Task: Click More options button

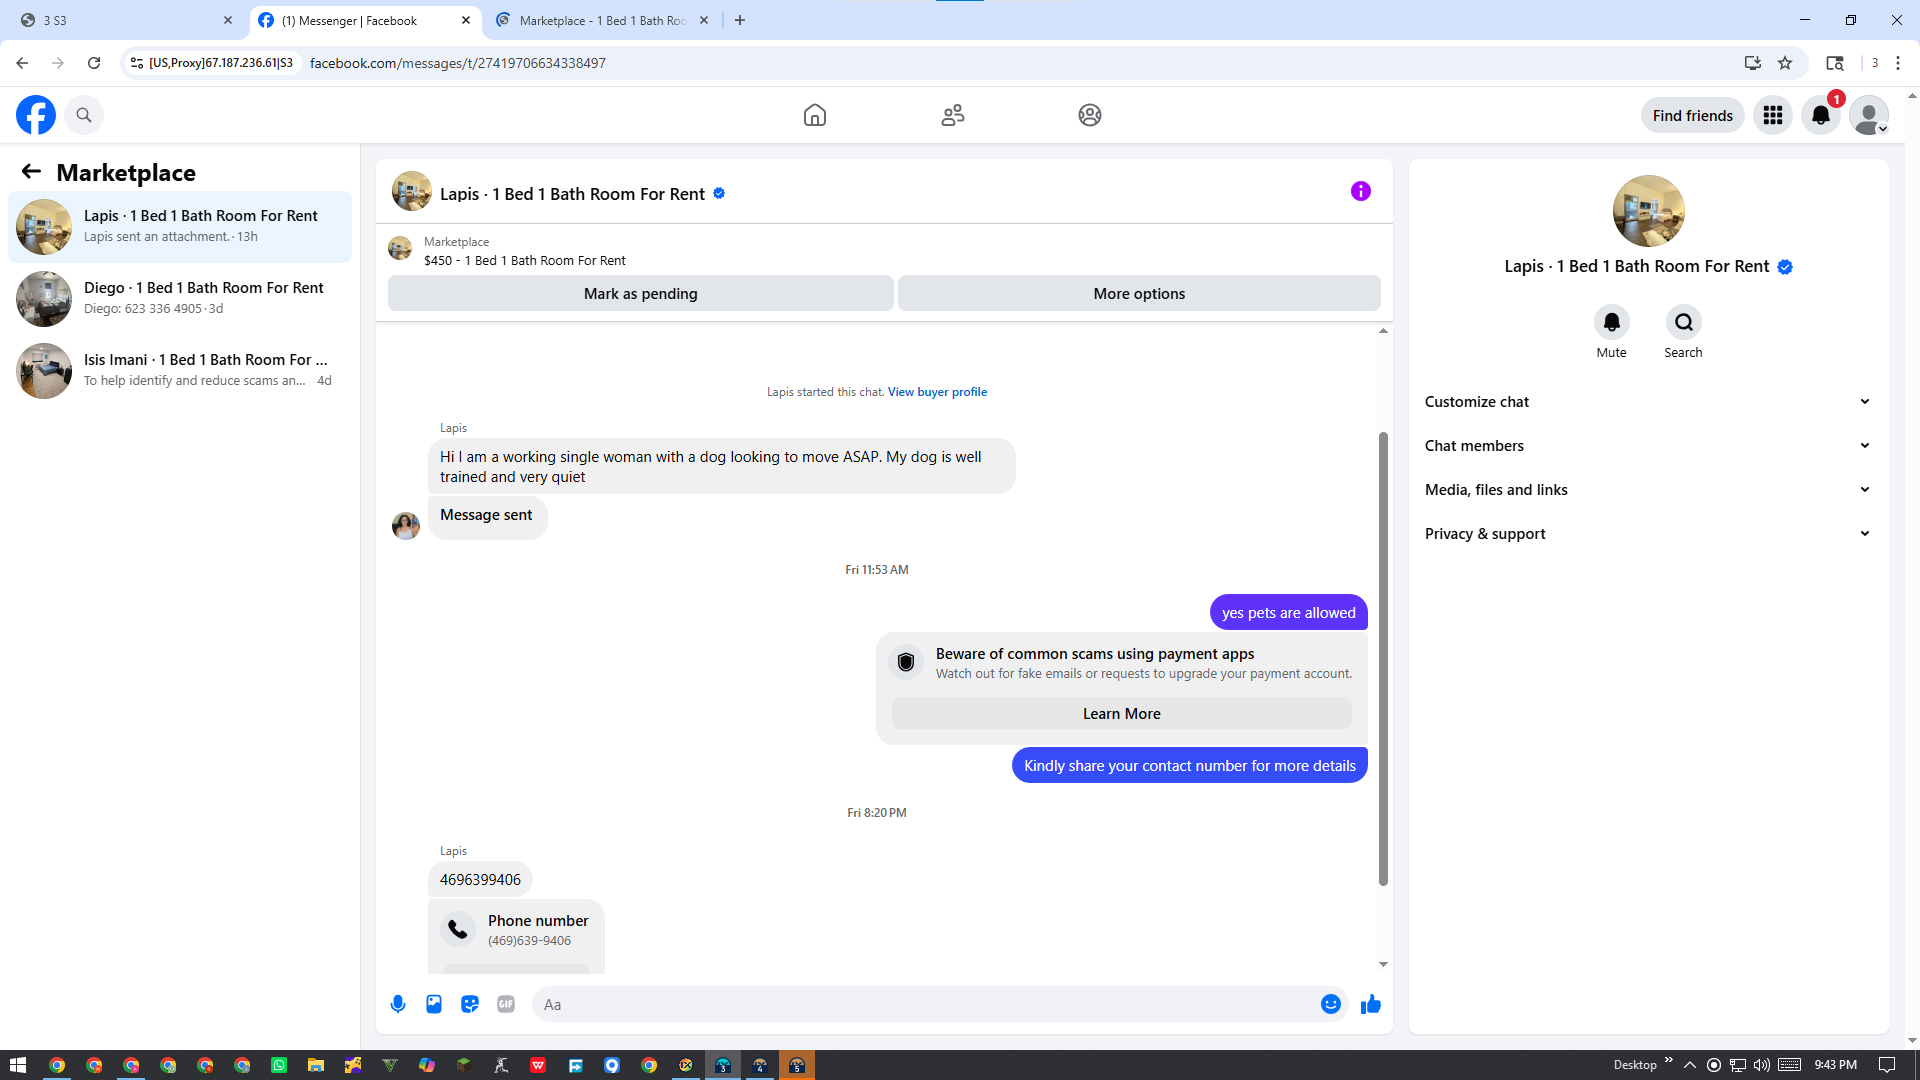Action: point(1139,294)
